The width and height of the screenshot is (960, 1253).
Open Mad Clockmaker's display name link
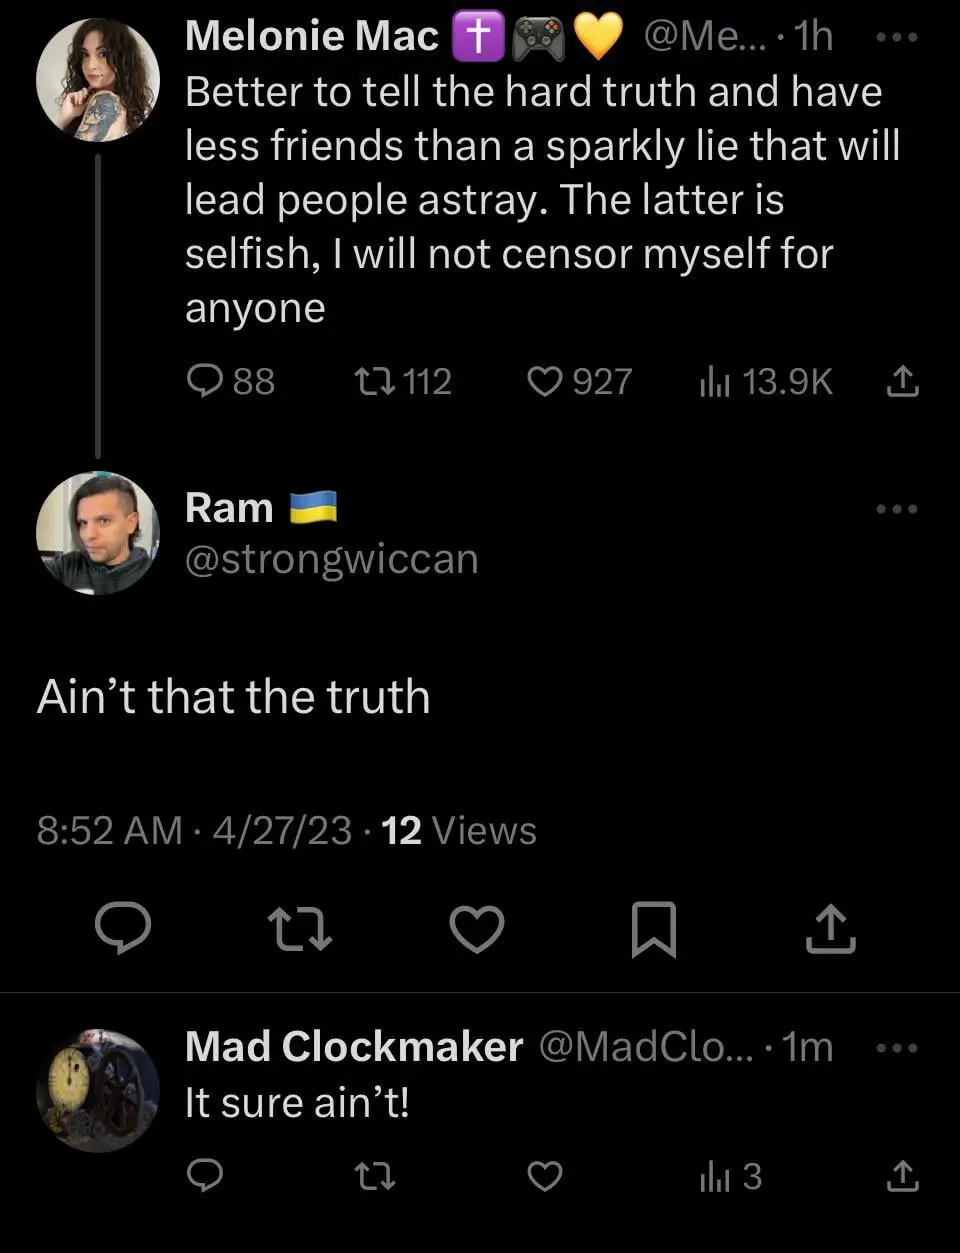click(x=353, y=1047)
